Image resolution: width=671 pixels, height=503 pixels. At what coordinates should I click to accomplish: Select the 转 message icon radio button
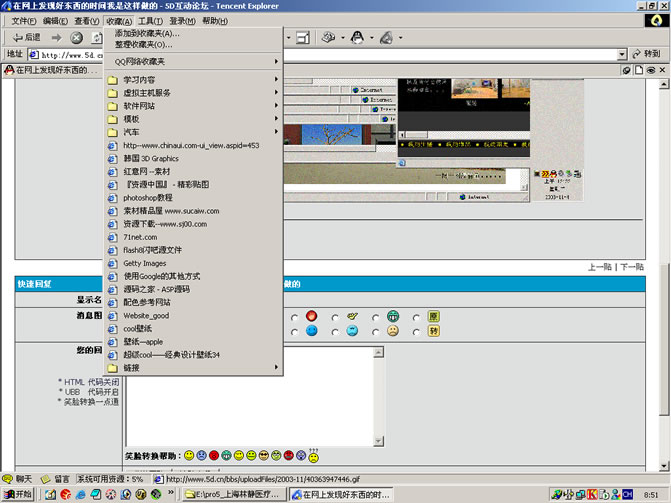(416, 332)
